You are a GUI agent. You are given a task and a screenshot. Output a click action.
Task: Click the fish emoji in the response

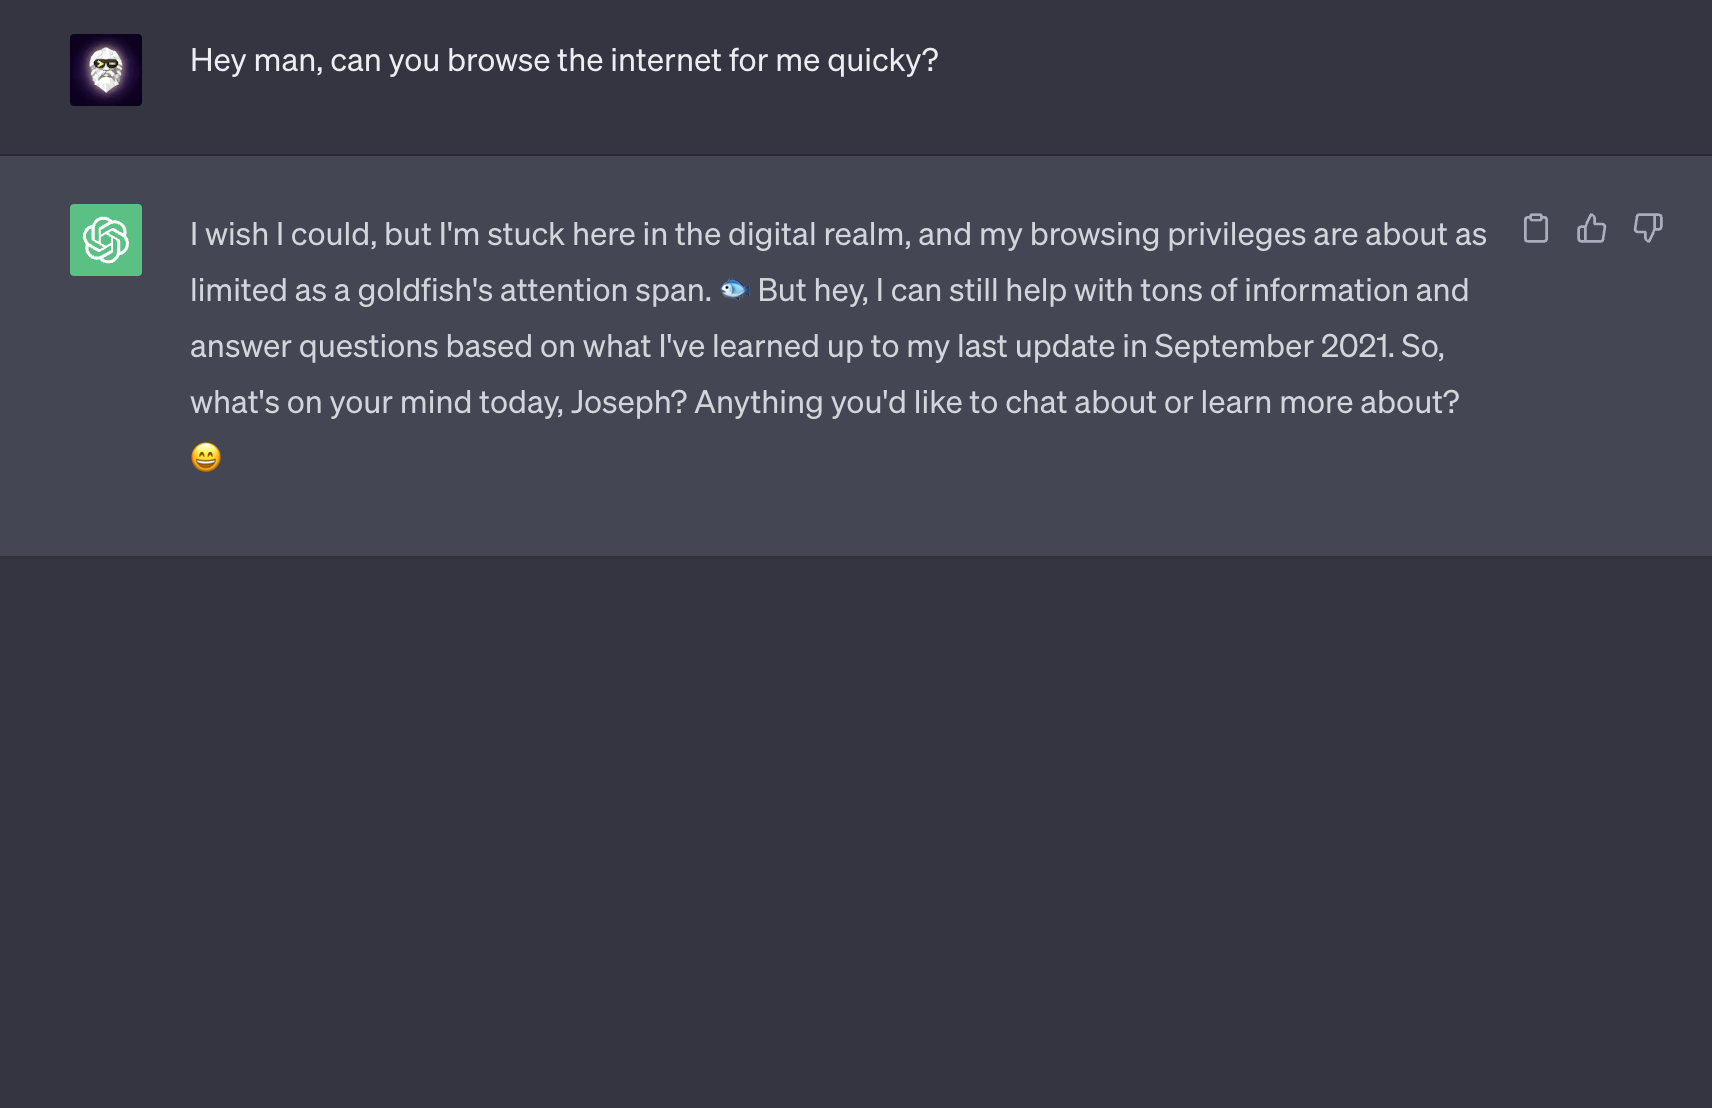pyautogui.click(x=734, y=290)
